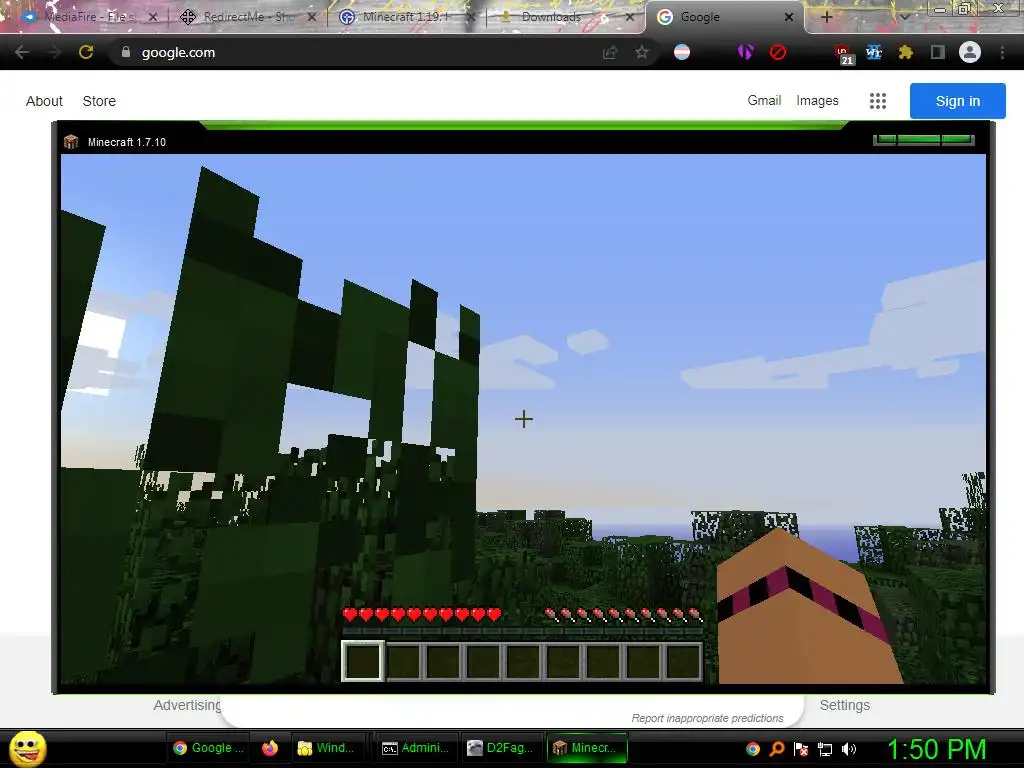Toggle the browser side panel

[938, 52]
